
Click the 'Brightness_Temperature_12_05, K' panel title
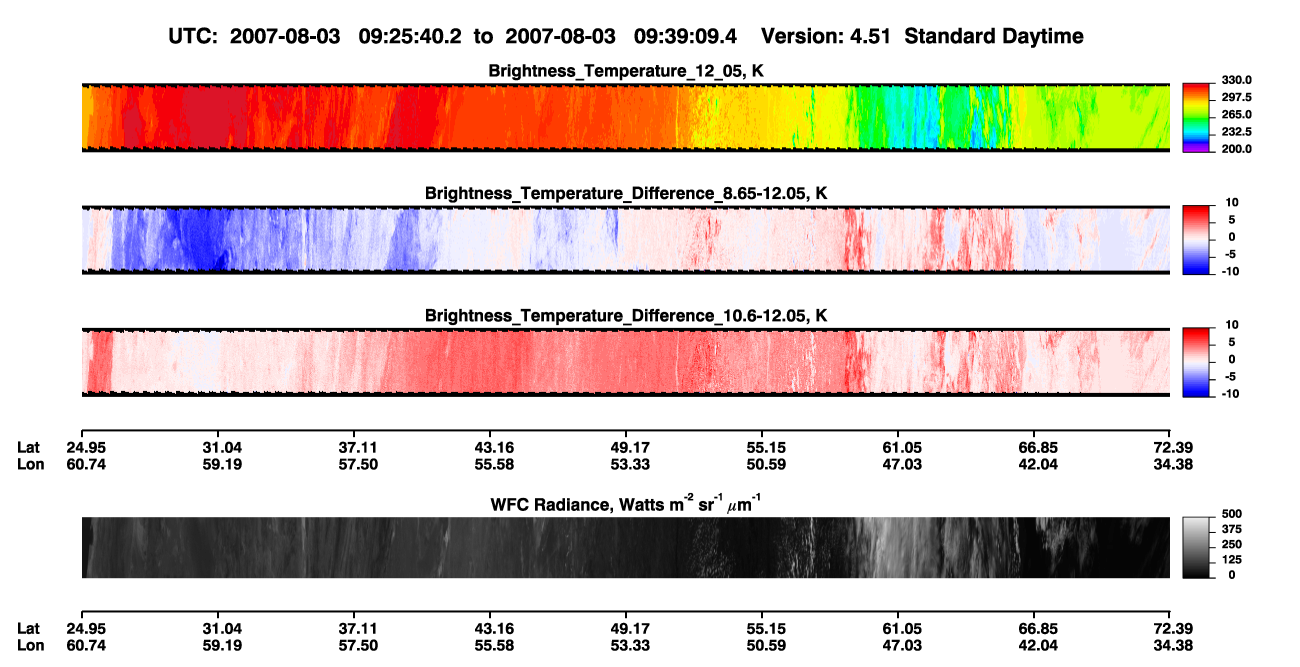(x=626, y=71)
